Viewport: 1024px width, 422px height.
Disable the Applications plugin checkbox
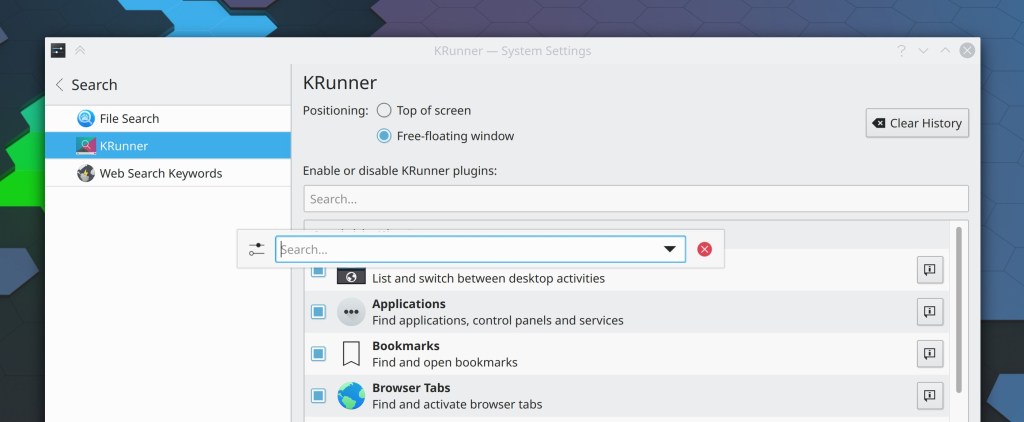click(318, 312)
